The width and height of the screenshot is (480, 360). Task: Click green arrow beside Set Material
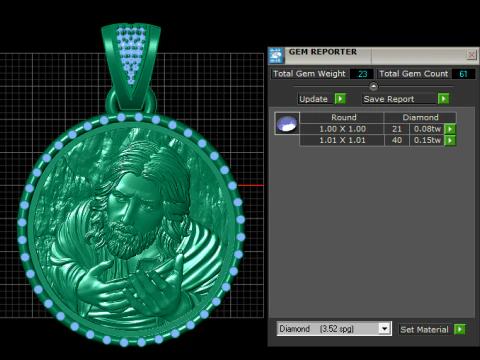(460, 329)
